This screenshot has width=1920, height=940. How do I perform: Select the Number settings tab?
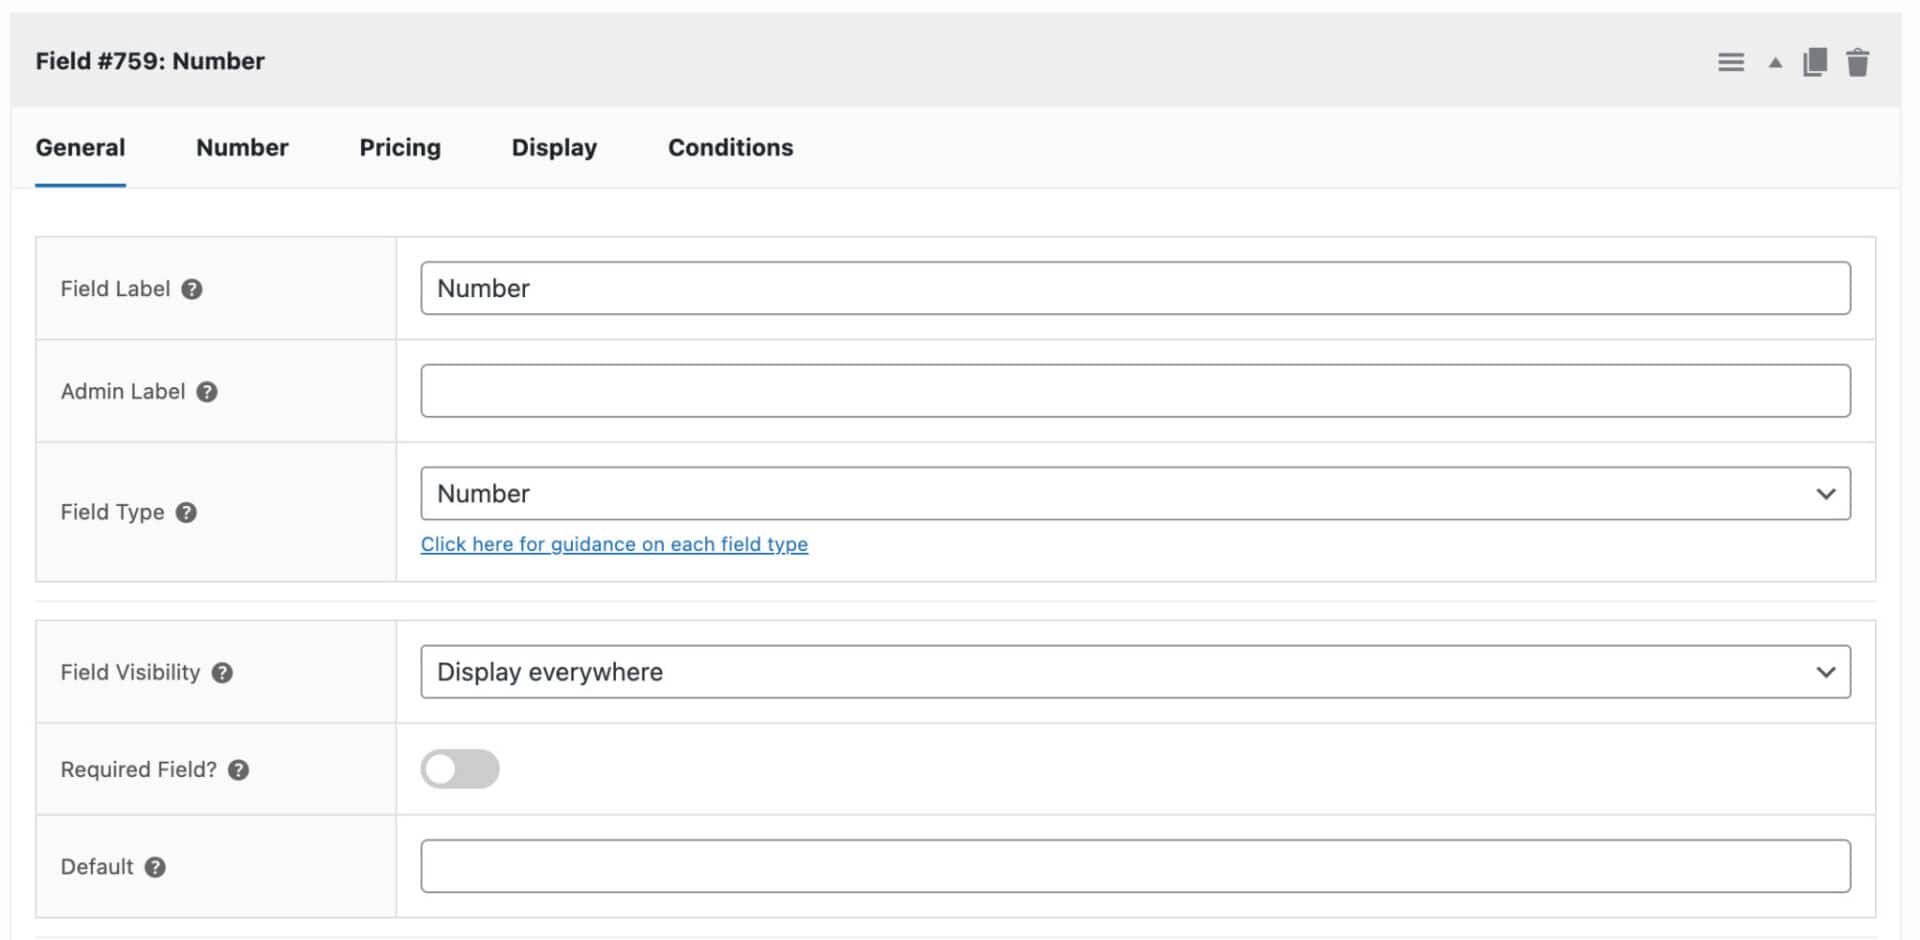pos(242,147)
